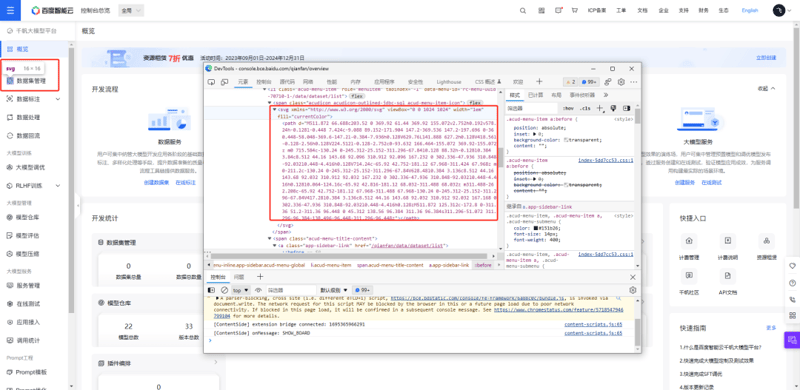The width and height of the screenshot is (800, 390).
Task: Open DevTools settings gear icon
Action: [621, 82]
